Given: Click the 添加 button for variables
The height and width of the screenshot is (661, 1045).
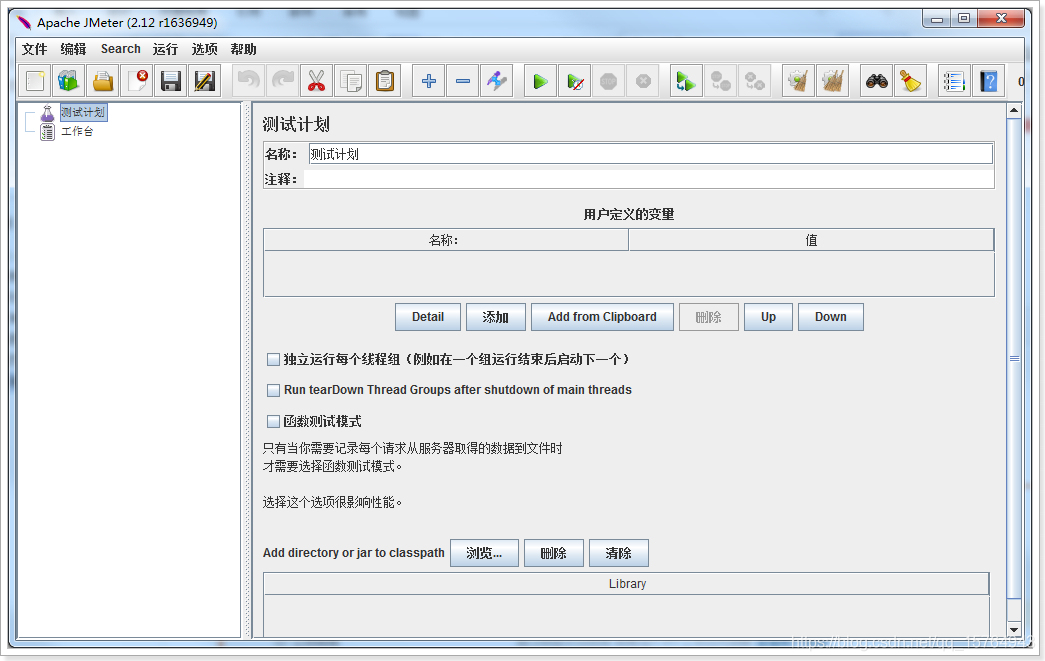Looking at the screenshot, I should [x=496, y=317].
